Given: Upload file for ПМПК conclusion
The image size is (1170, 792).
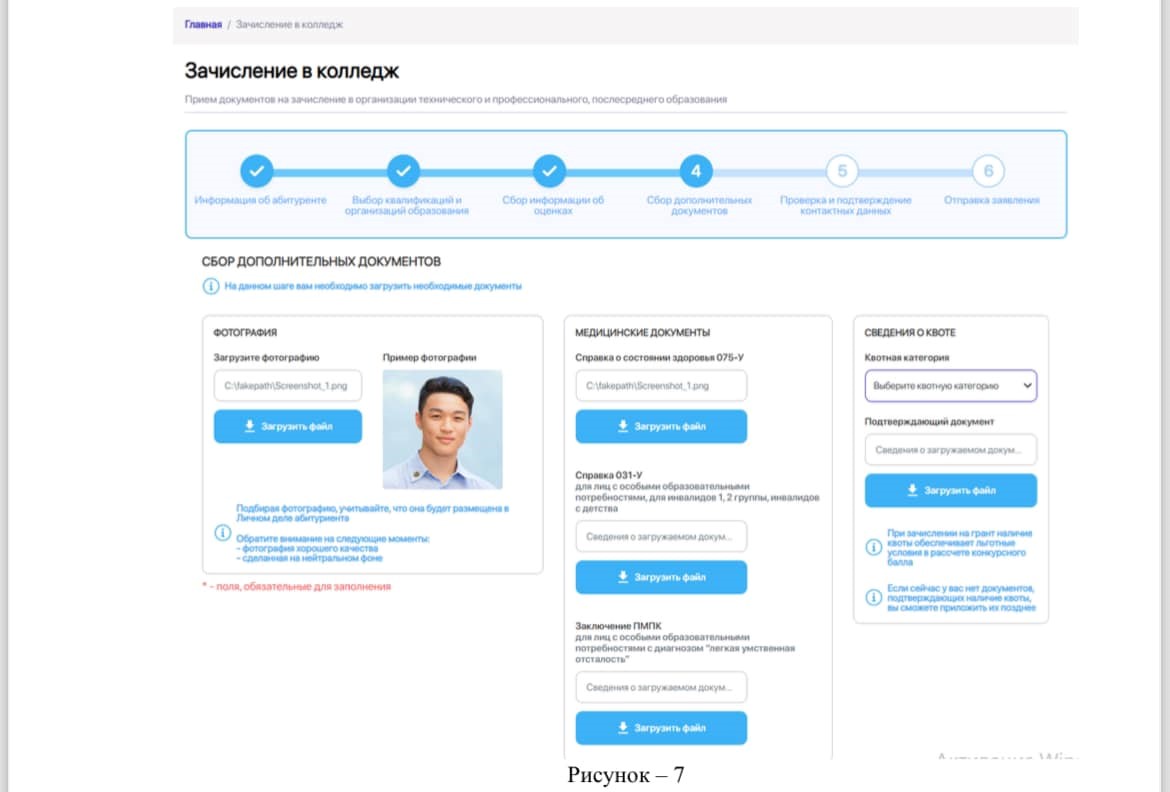Looking at the screenshot, I should click(661, 728).
